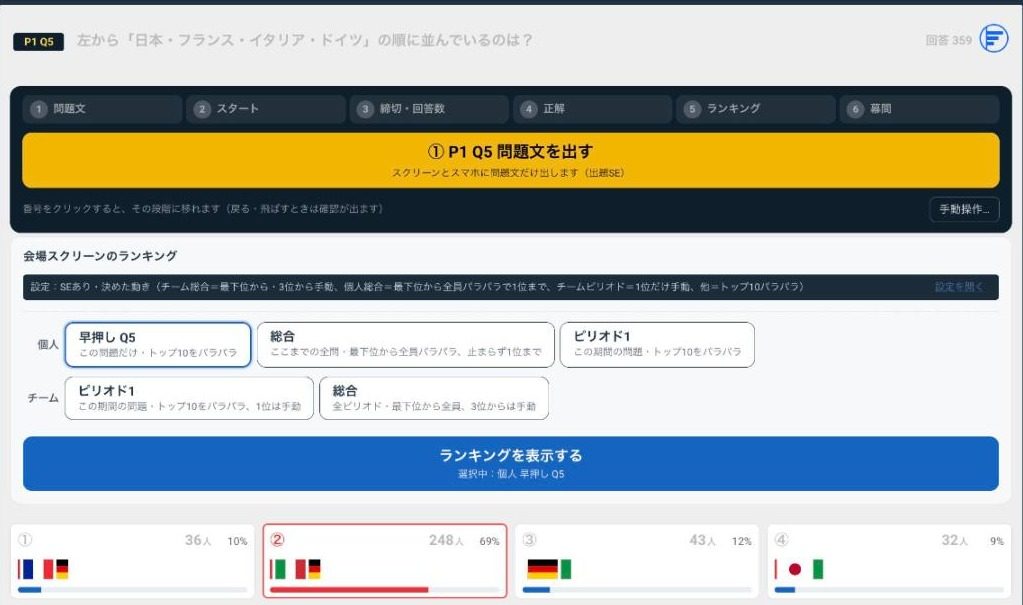Go to step 4 正解
1023x605 pixels.
pyautogui.click(x=592, y=109)
